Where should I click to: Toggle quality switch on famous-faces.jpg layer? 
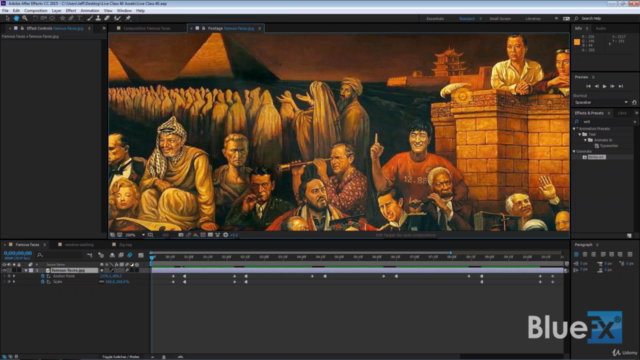[x=112, y=270]
